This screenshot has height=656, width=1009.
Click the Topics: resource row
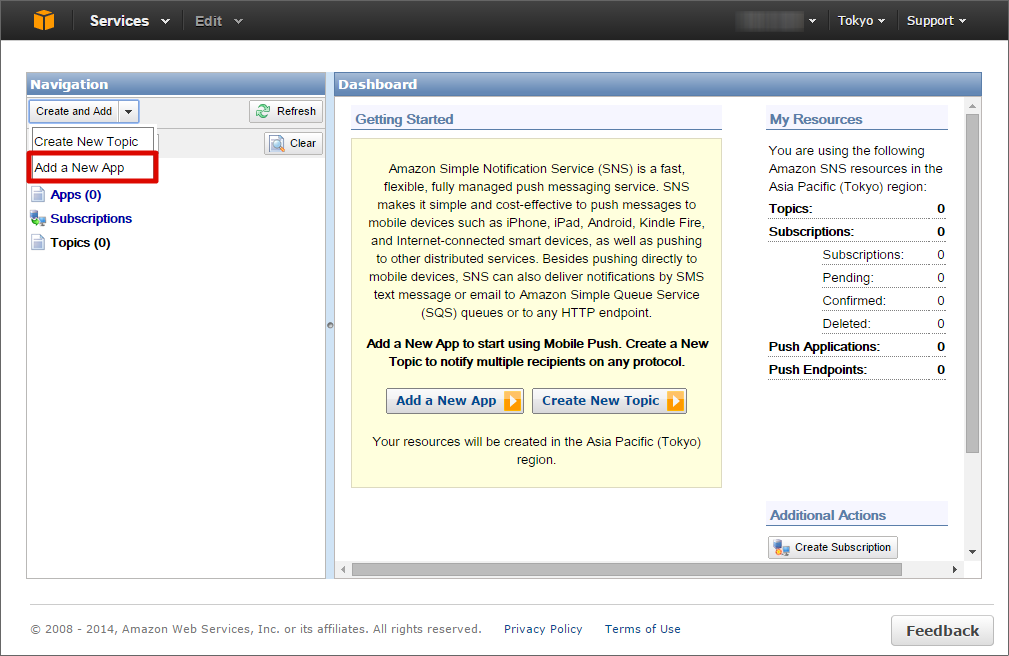point(856,209)
